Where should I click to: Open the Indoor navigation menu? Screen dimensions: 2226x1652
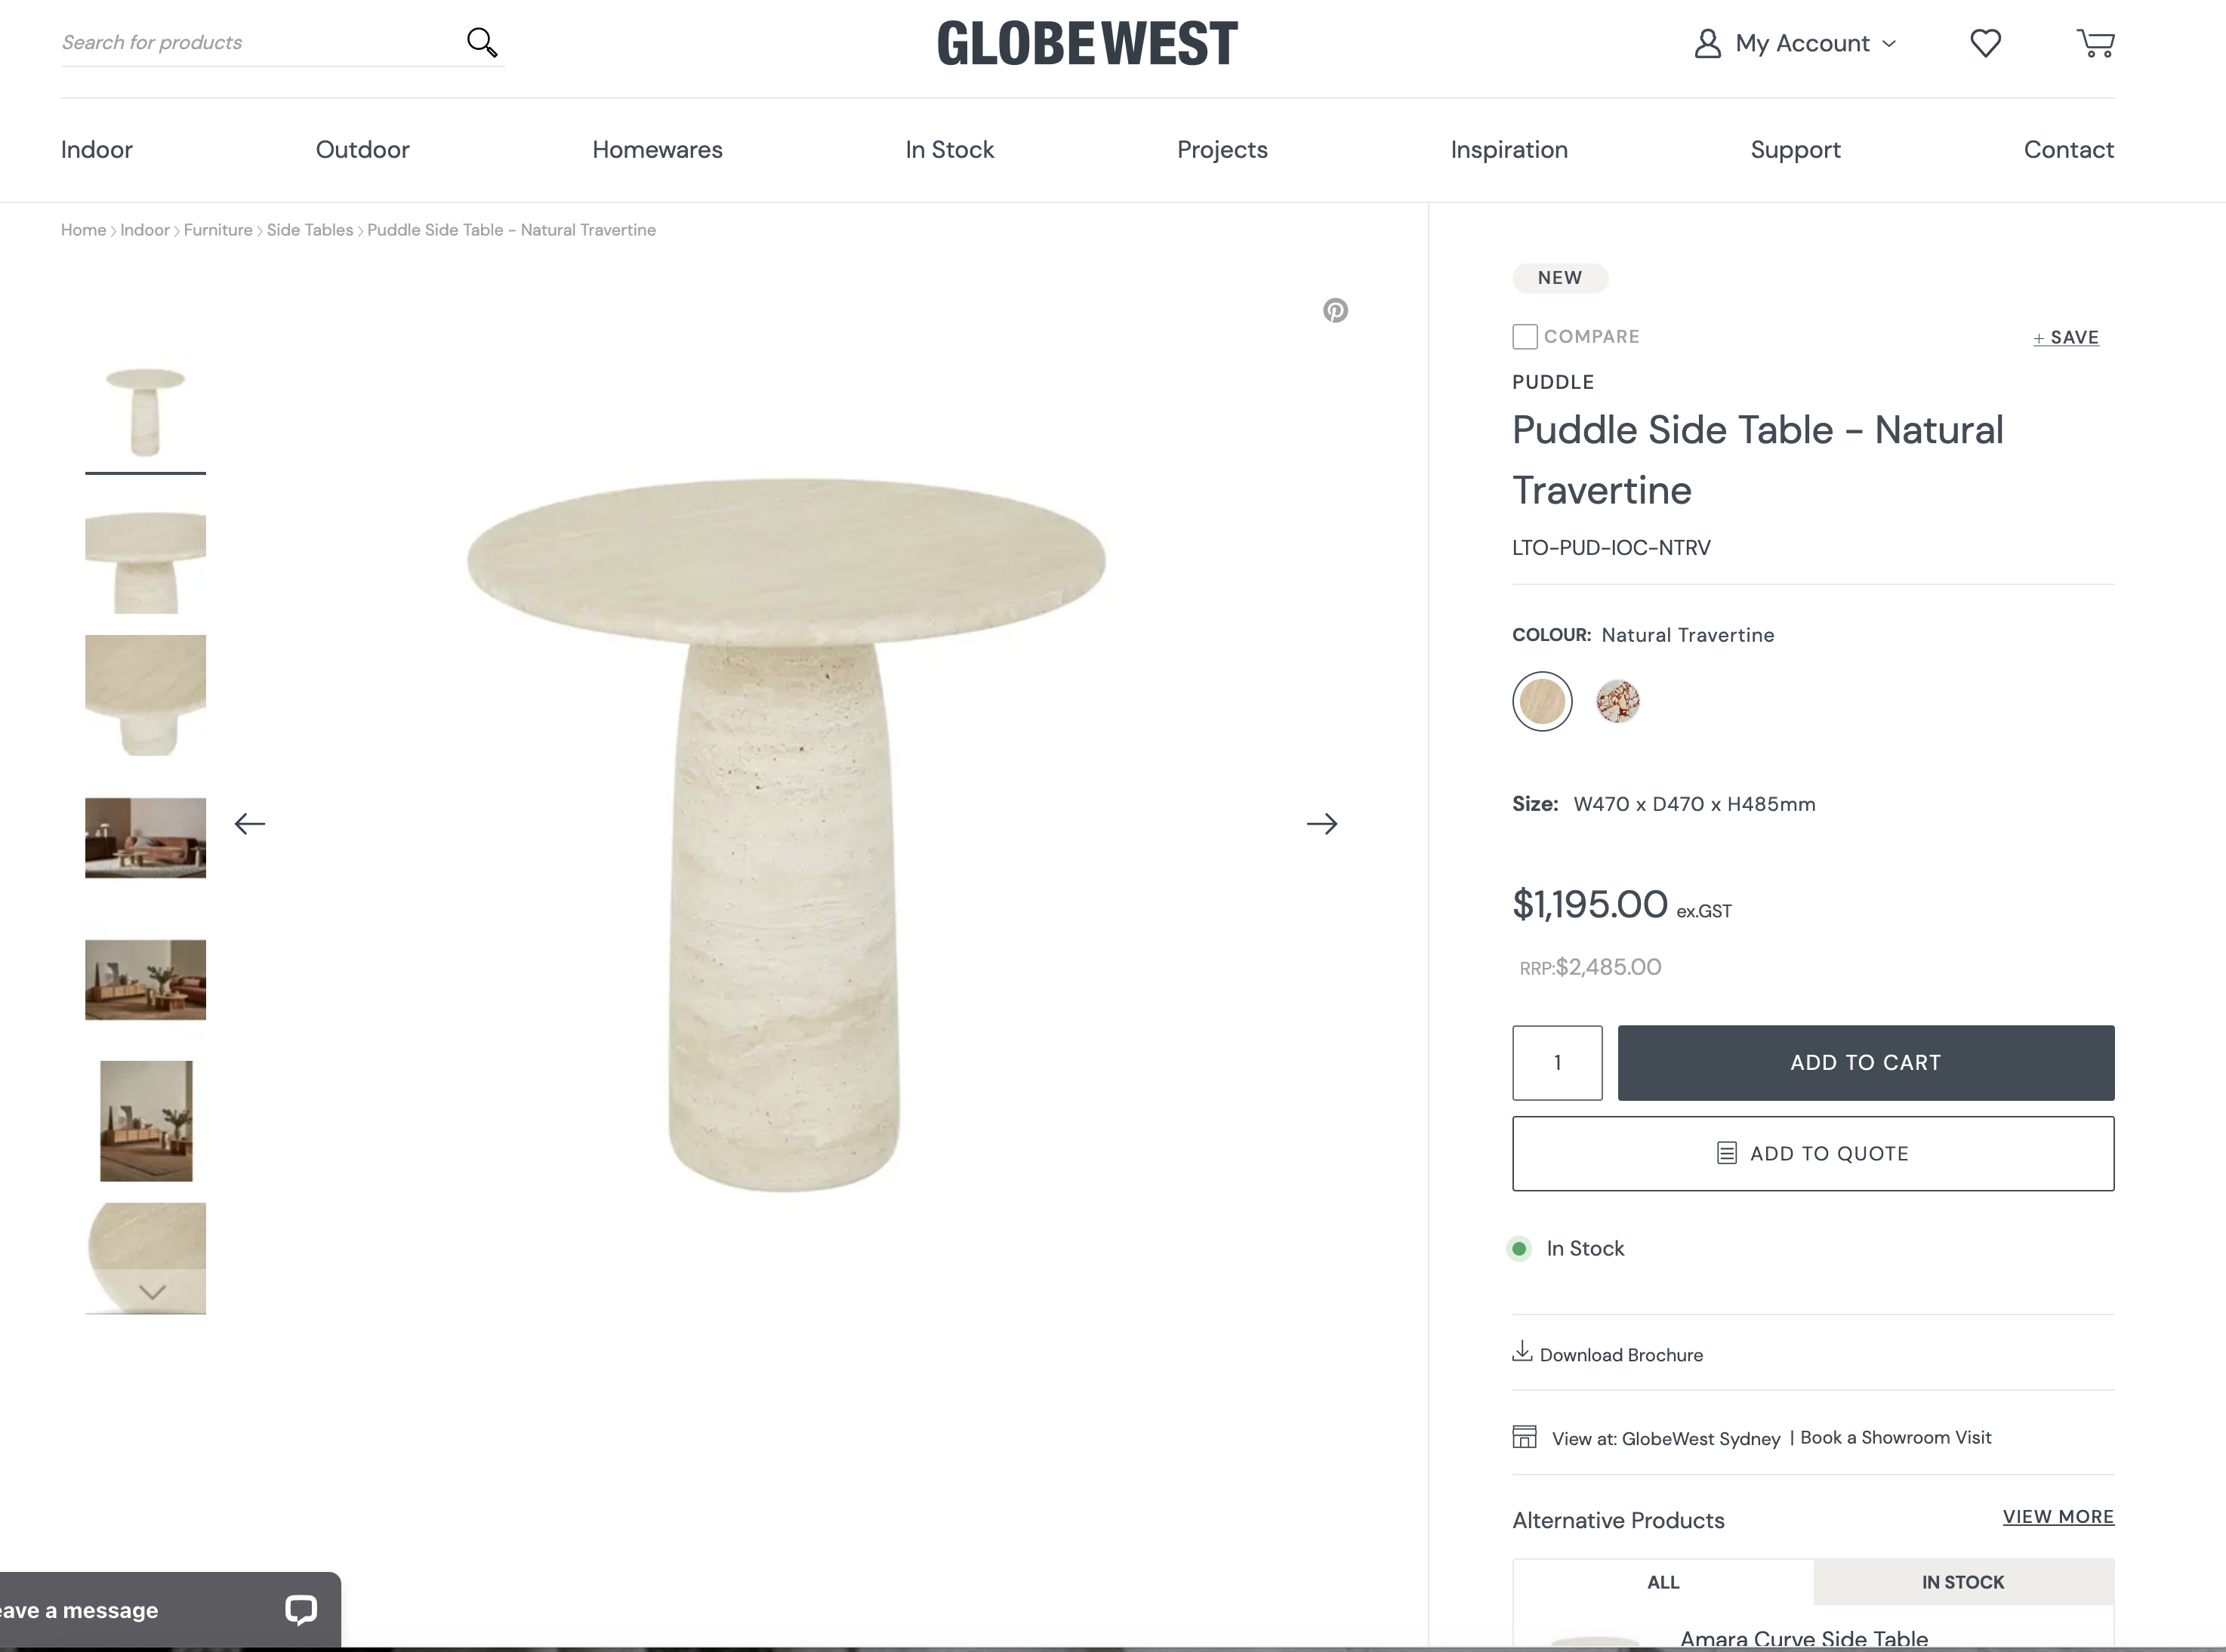point(96,150)
